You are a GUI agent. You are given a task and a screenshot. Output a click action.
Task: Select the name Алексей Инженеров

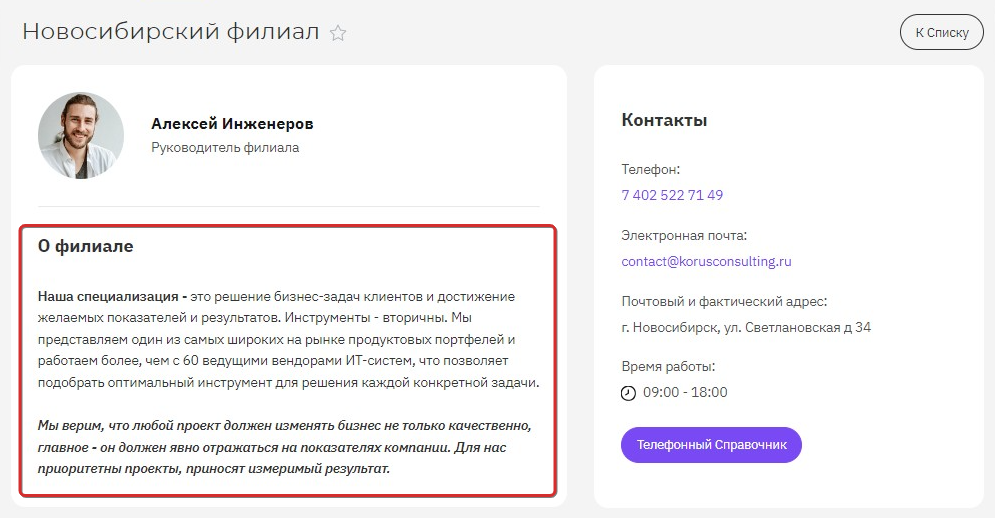click(232, 124)
